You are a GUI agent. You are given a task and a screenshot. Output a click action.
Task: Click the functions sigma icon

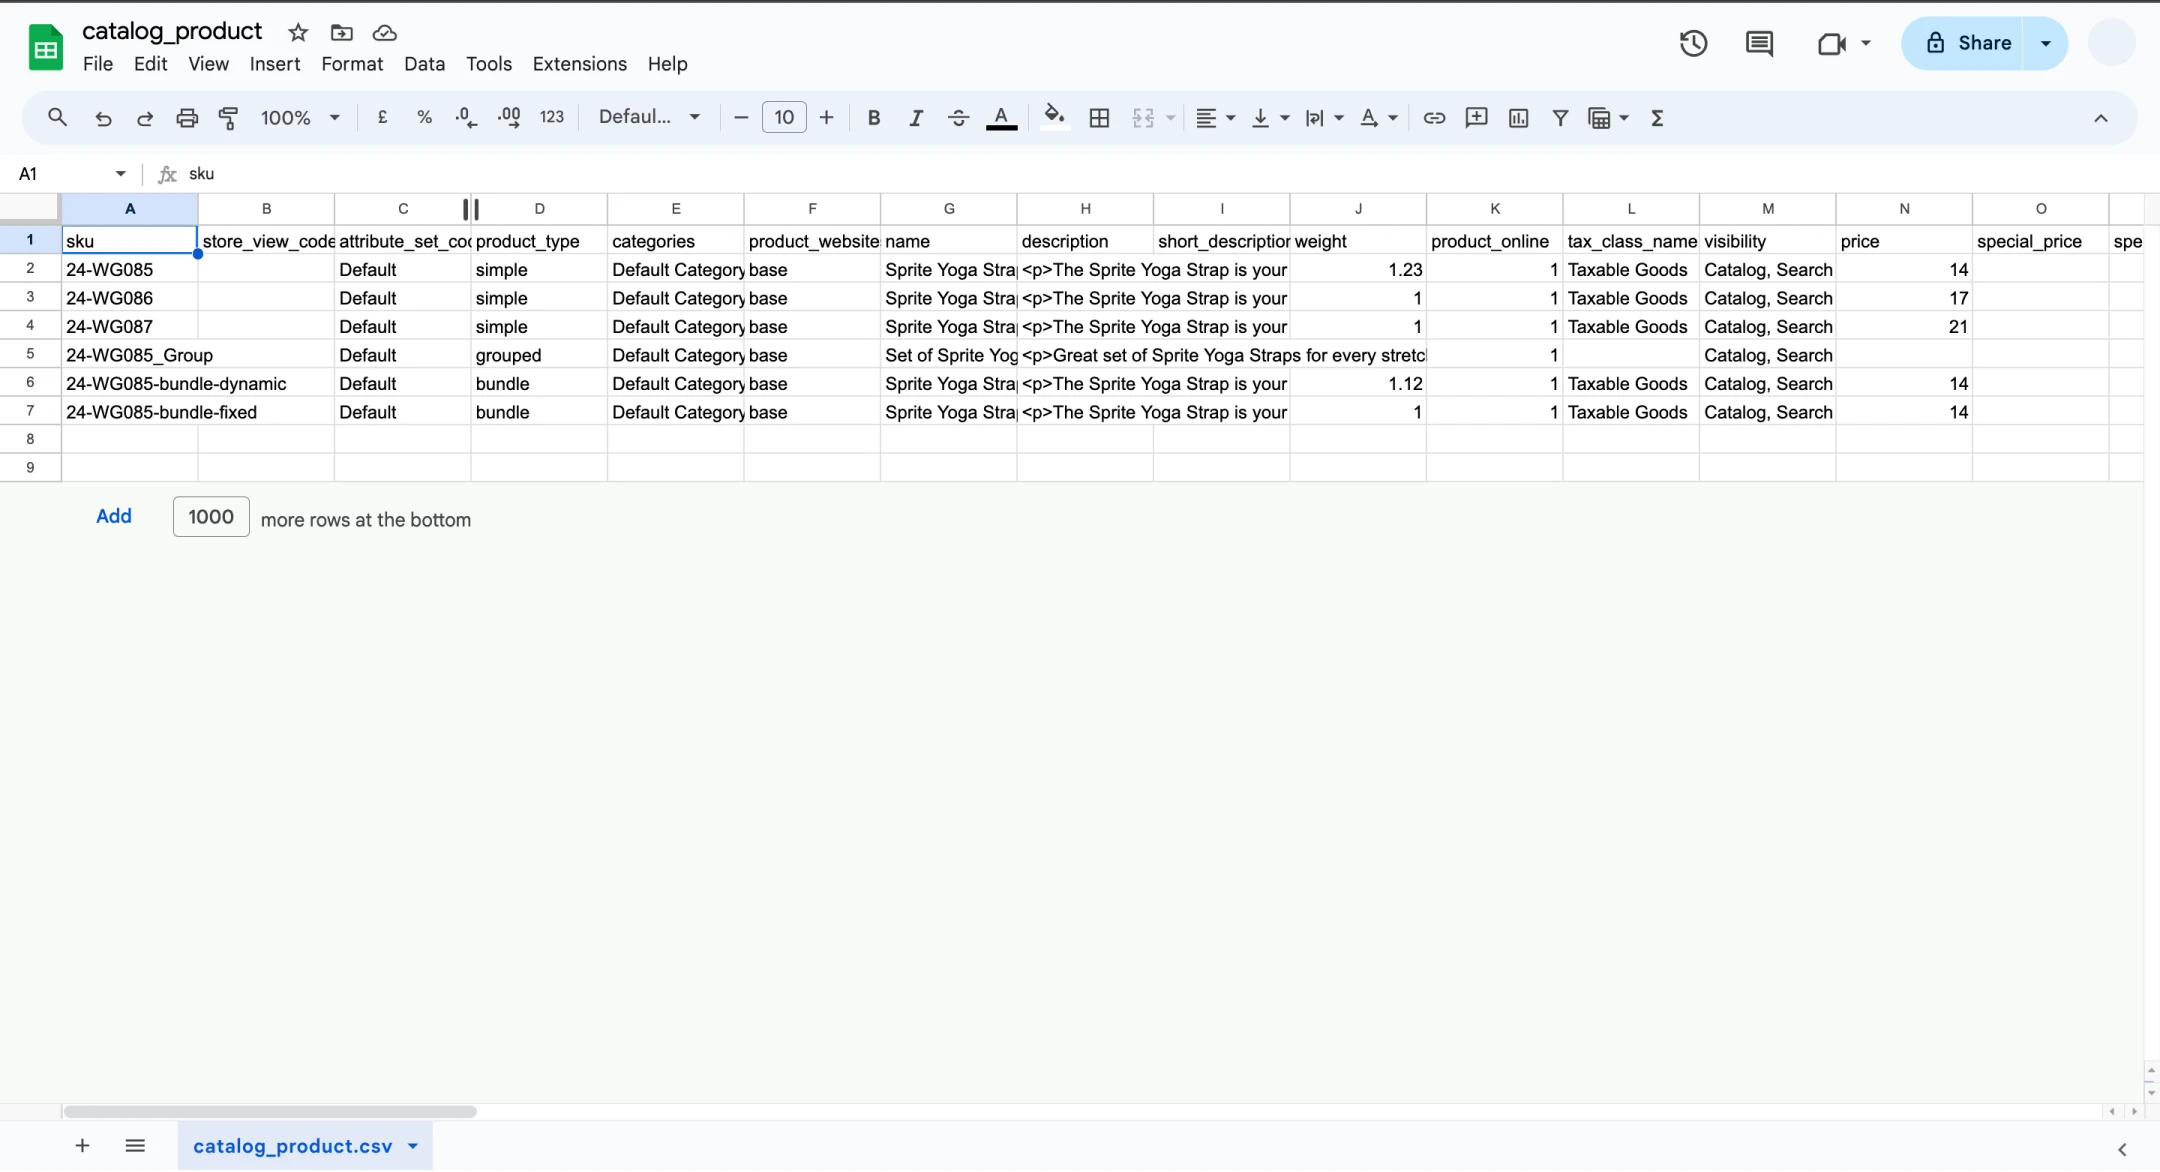point(1657,118)
